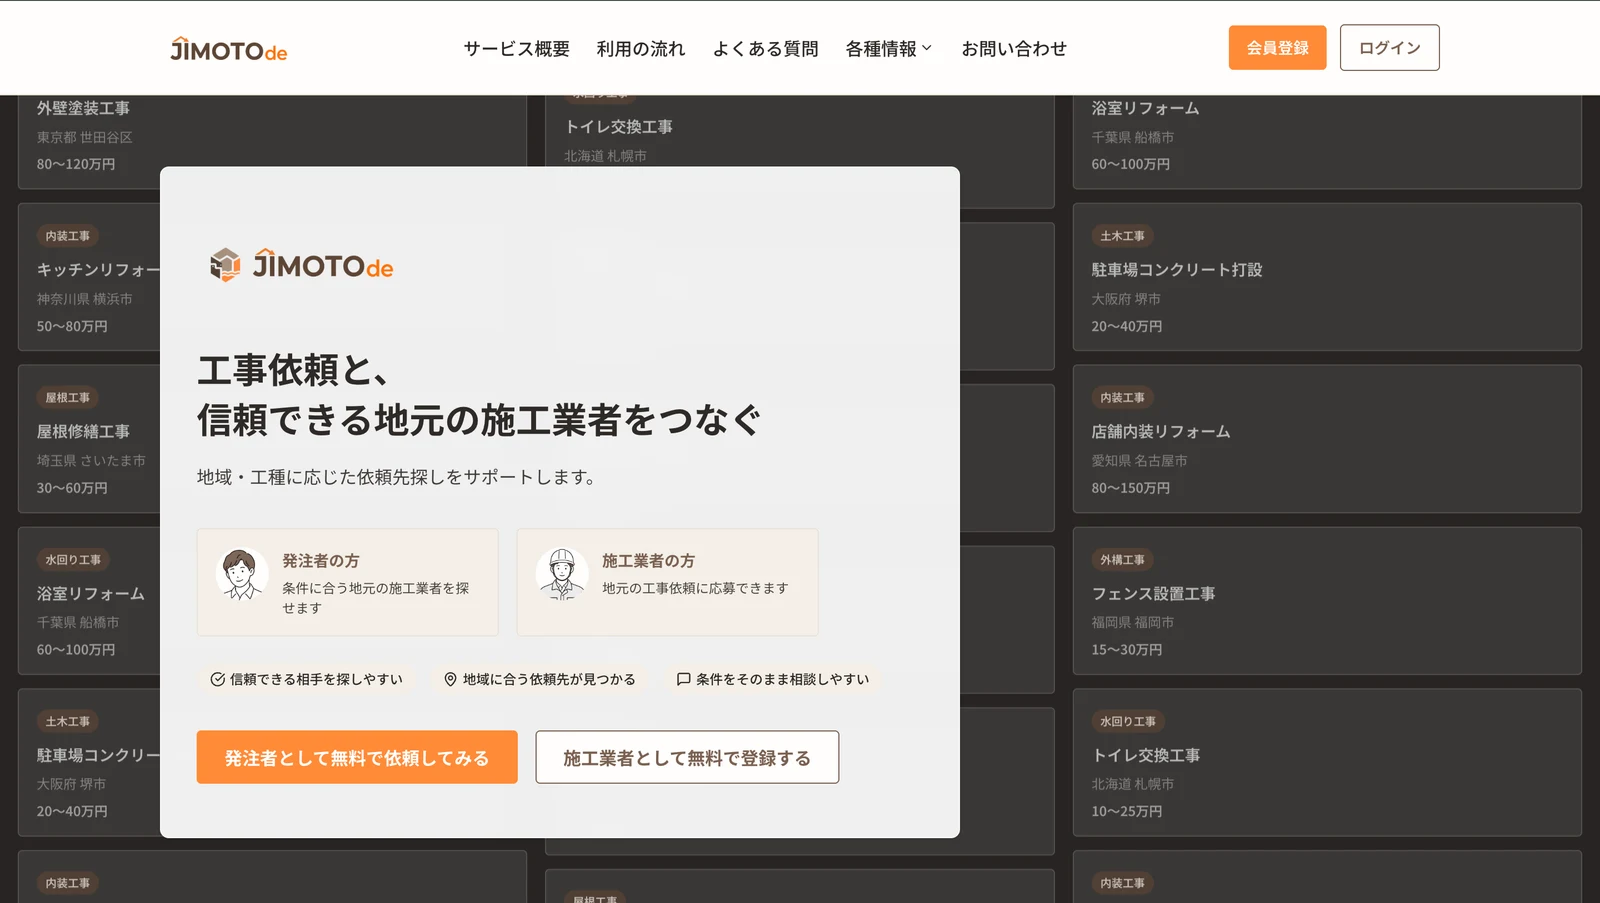Click the 水回り工事 tag above the right-hand トイレ交換工事
The image size is (1600, 903).
coord(1128,721)
